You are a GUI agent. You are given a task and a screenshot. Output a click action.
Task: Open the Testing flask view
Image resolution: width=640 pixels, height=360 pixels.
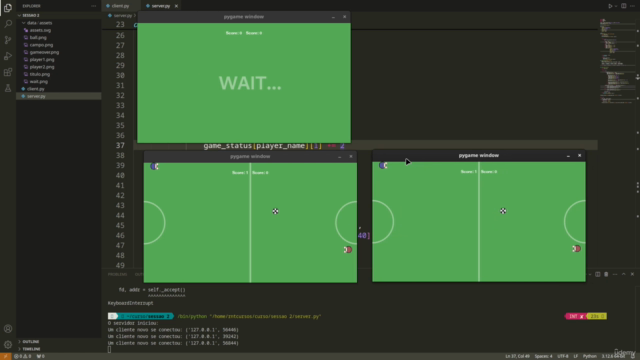pyautogui.click(x=8, y=88)
